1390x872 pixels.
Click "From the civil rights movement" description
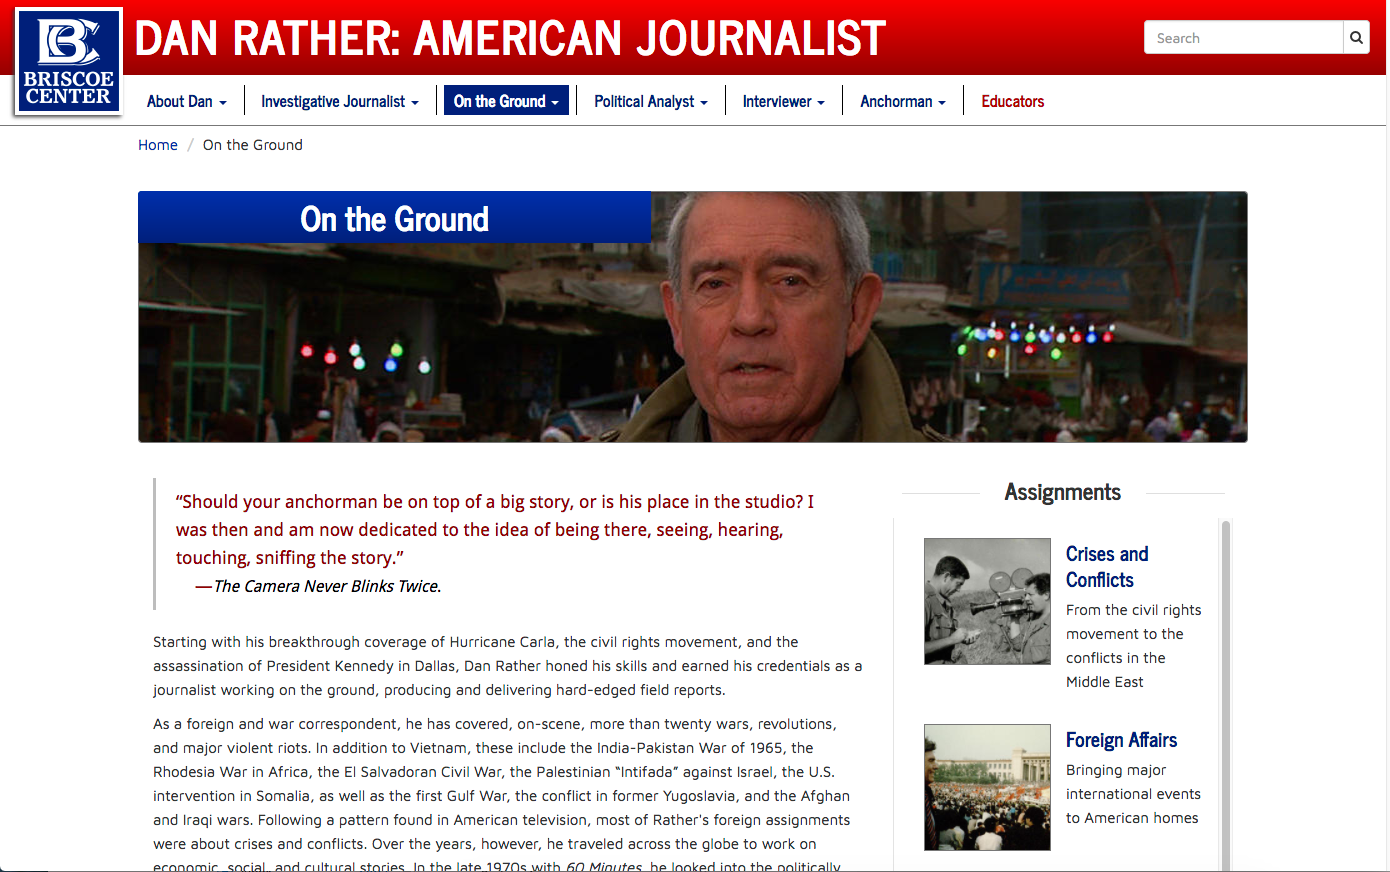coord(1134,646)
